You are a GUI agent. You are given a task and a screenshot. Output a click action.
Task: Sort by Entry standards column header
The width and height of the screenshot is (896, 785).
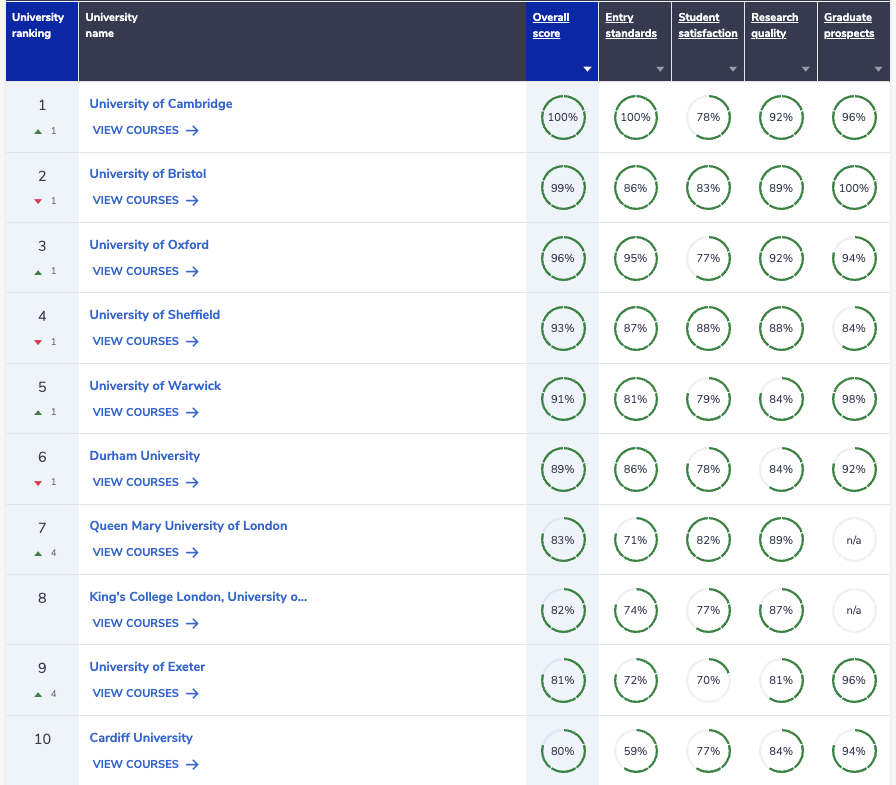631,25
